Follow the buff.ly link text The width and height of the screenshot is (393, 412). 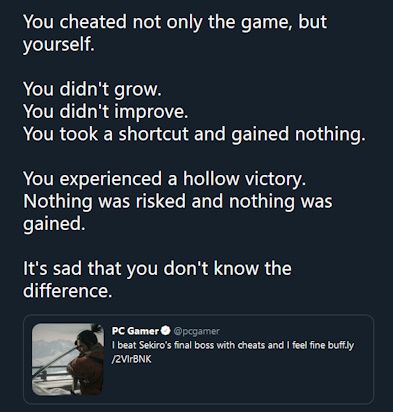pos(341,345)
